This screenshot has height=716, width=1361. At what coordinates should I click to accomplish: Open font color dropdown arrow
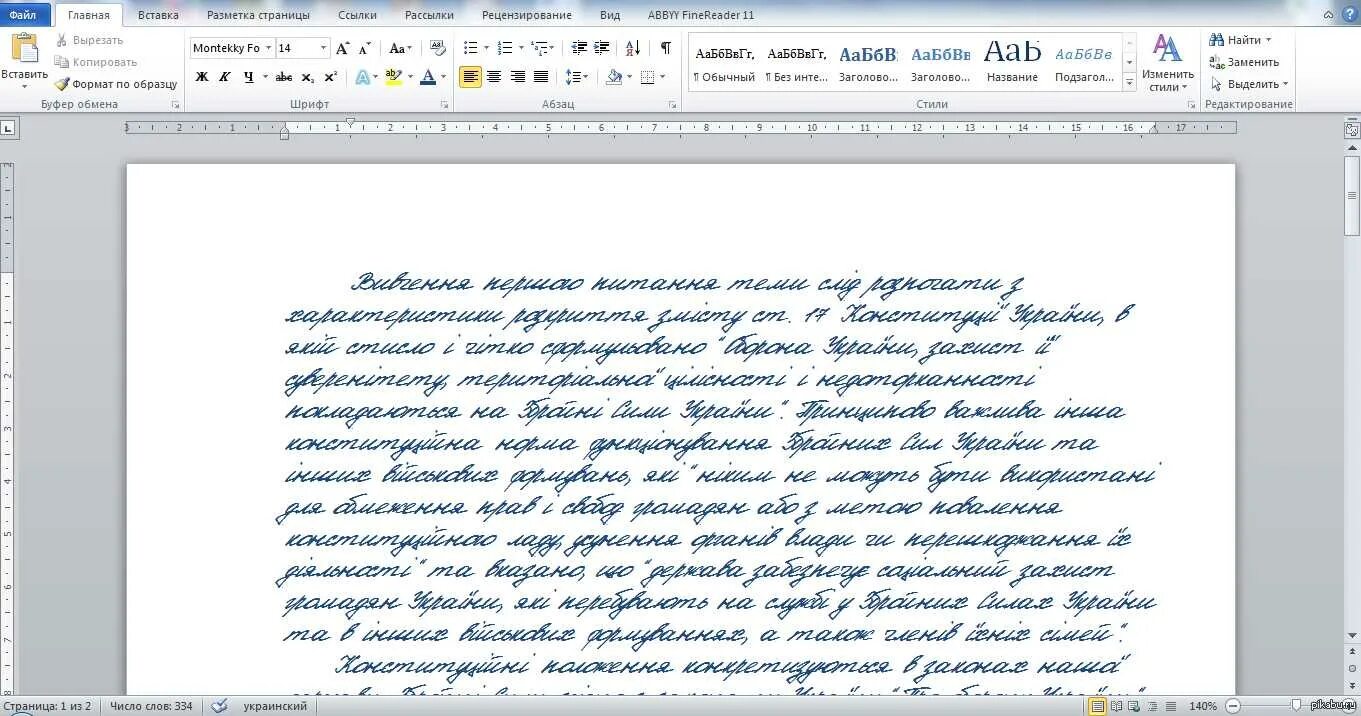445,77
